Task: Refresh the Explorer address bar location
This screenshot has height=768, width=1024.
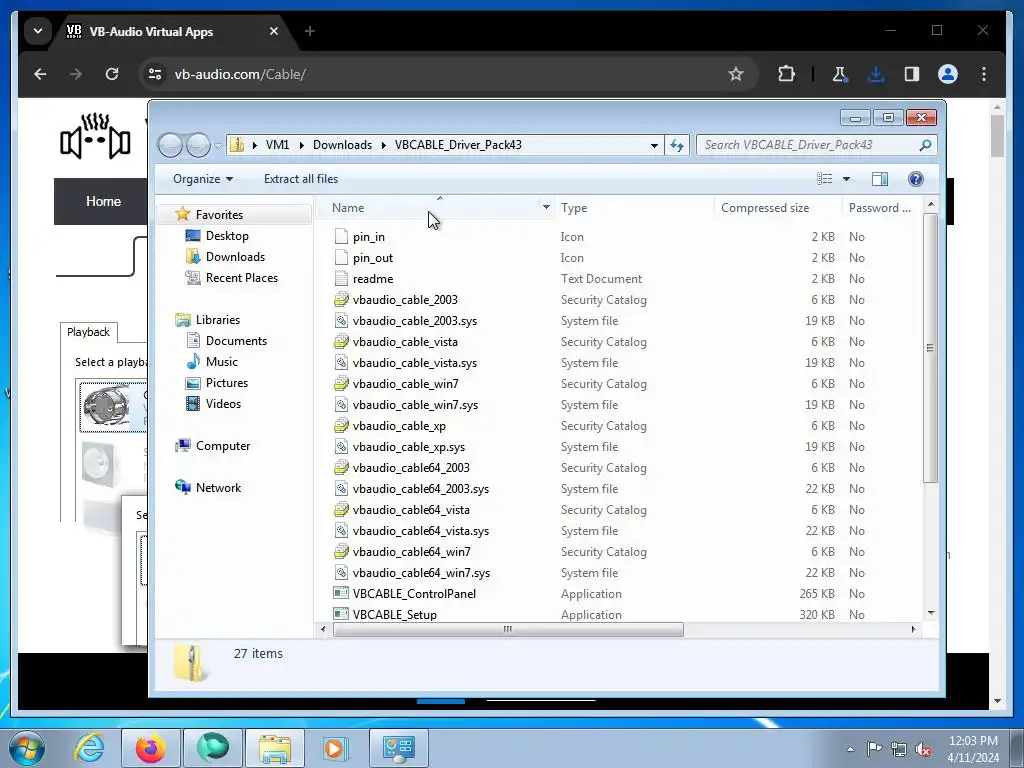Action: coord(677,145)
